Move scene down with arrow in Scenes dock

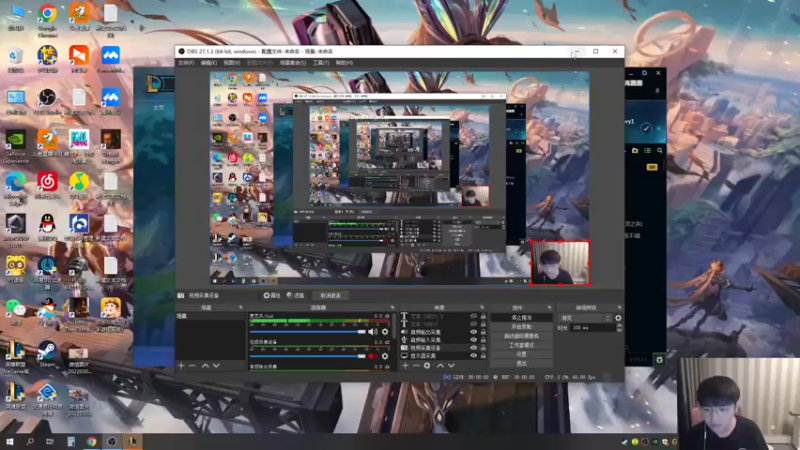216,365
